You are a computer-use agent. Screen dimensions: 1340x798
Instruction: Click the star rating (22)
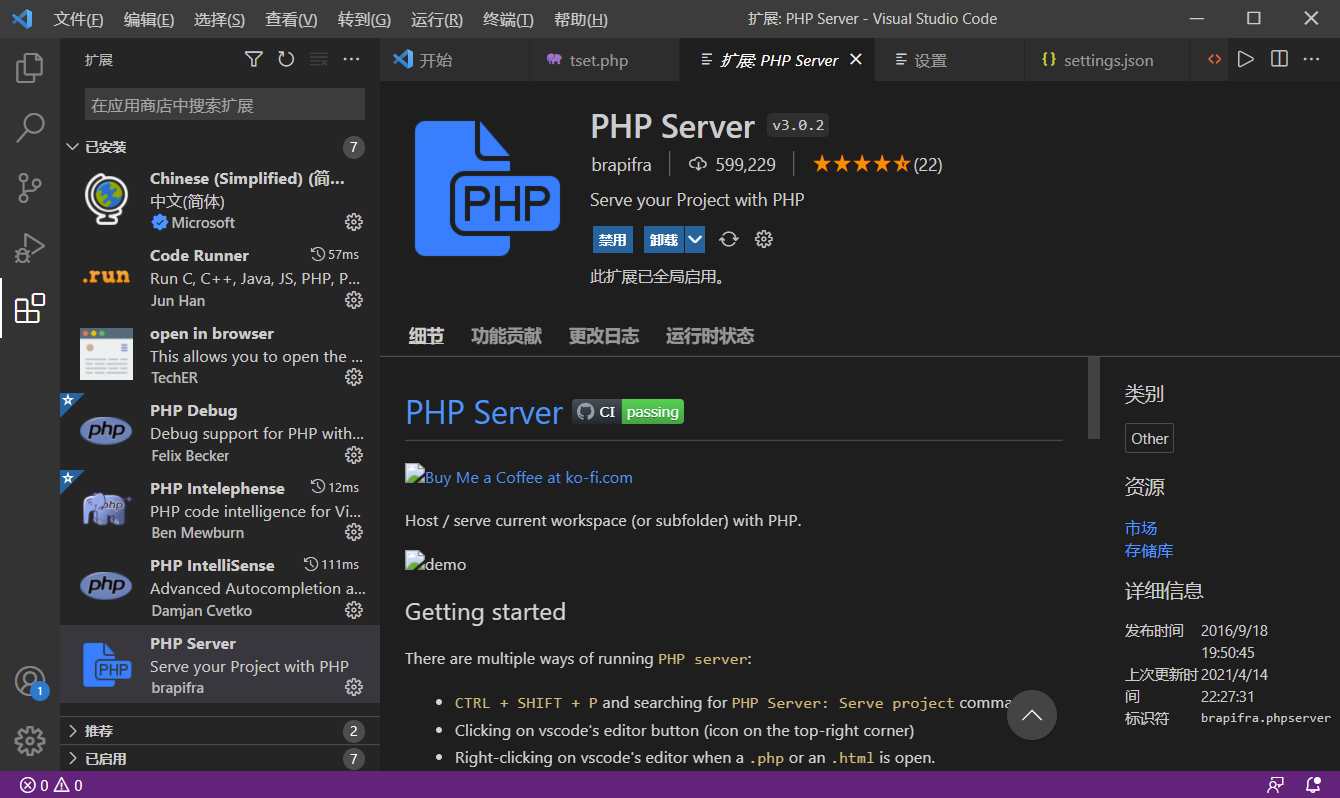pyautogui.click(x=877, y=164)
